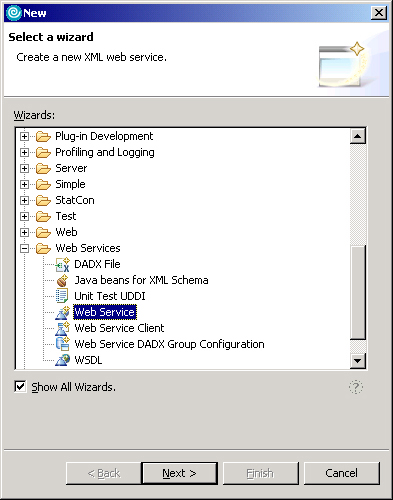Click the Simple folder icon

tap(43, 184)
